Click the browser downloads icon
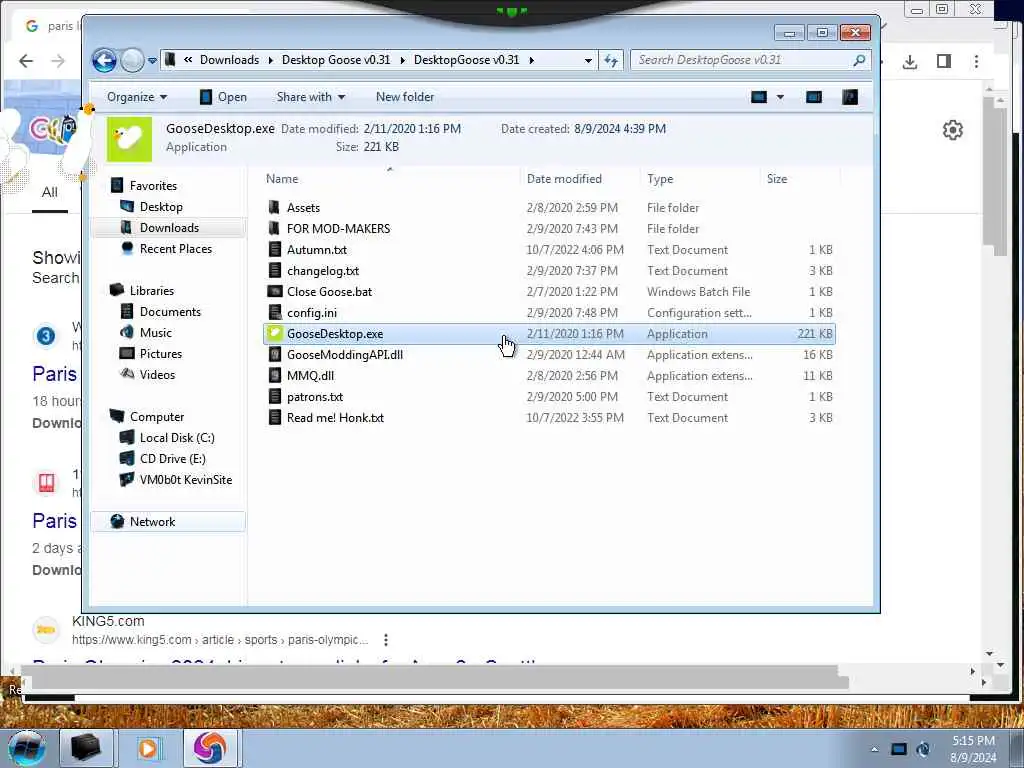The image size is (1024, 768). 910,61
